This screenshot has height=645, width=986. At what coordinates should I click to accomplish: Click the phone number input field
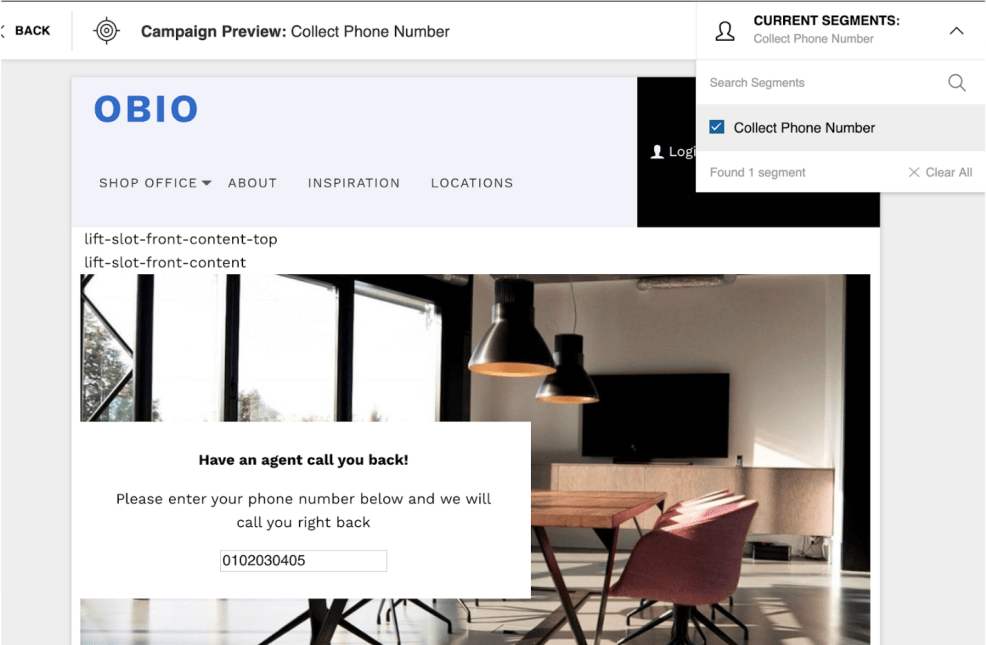[x=303, y=561]
